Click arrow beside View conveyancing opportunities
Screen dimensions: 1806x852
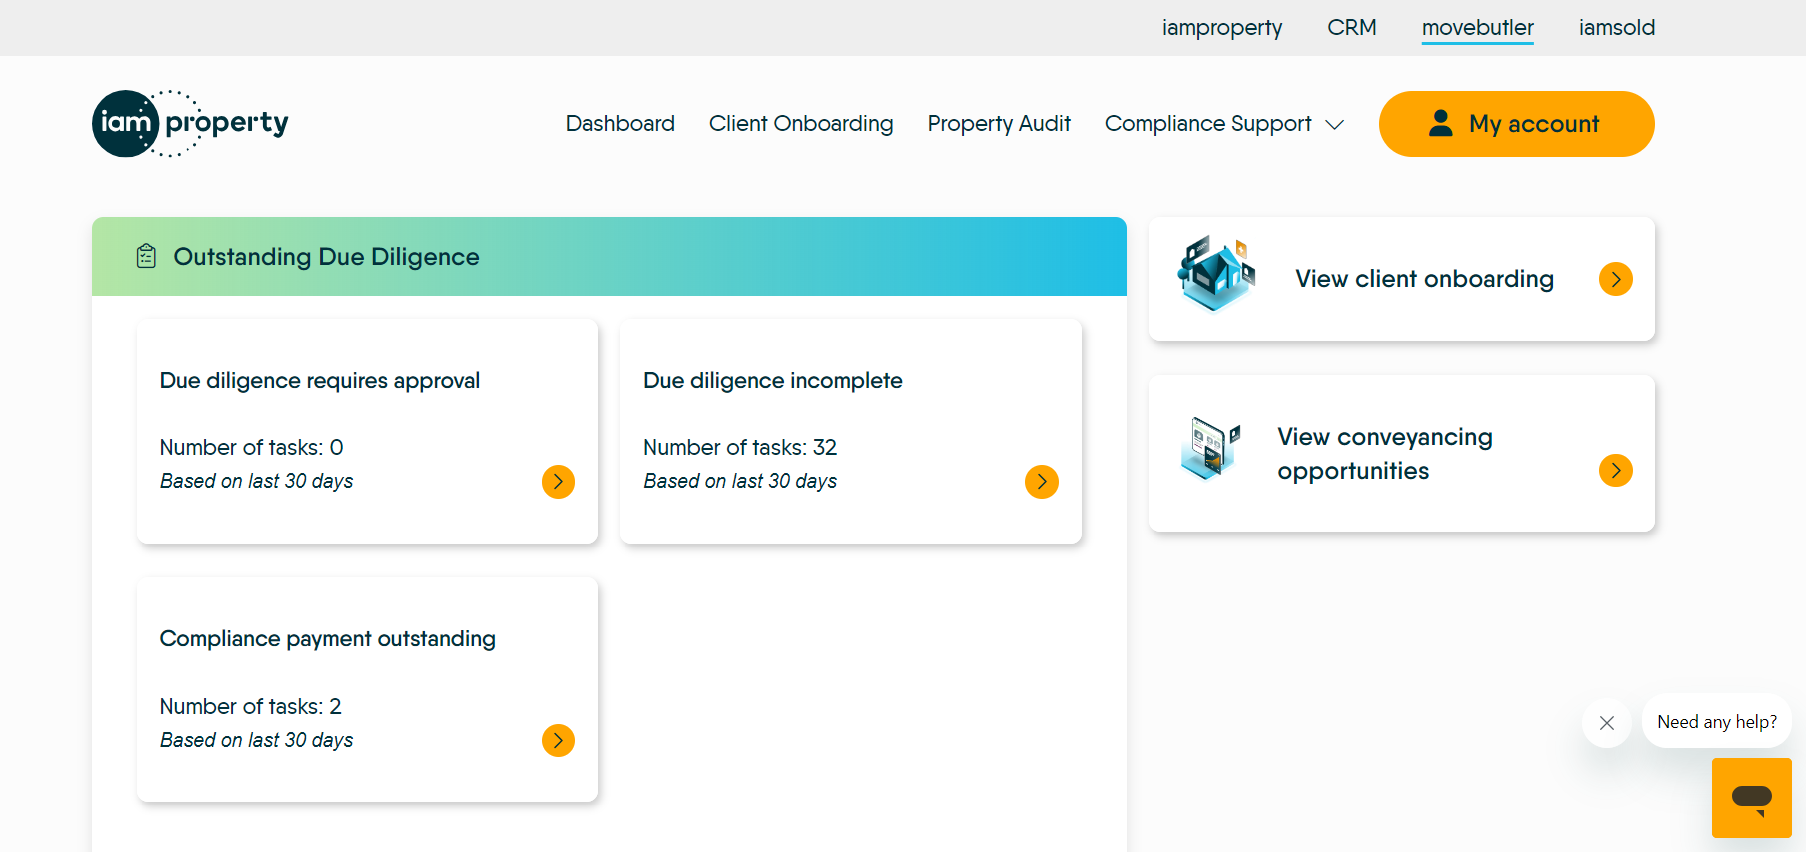click(1615, 470)
